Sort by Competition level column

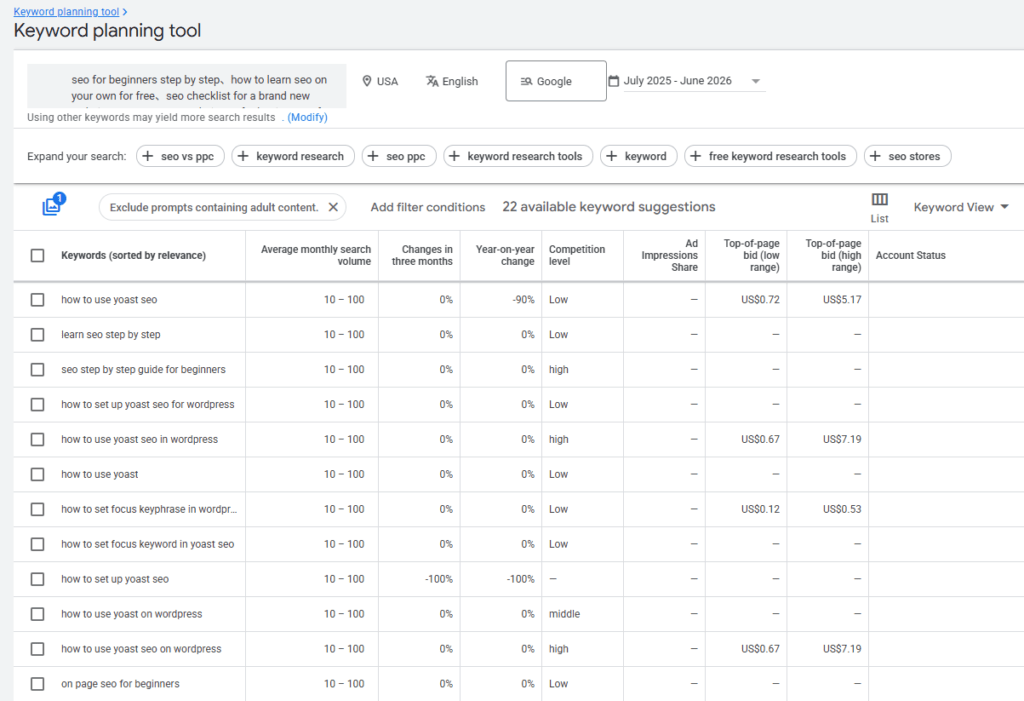(x=577, y=255)
